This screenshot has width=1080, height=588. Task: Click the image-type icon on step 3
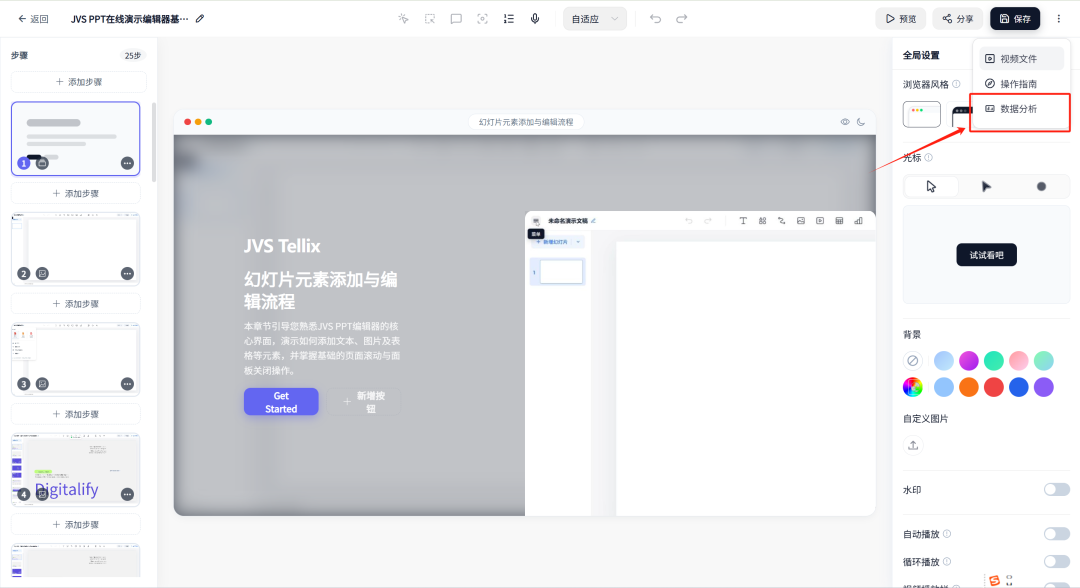42,384
